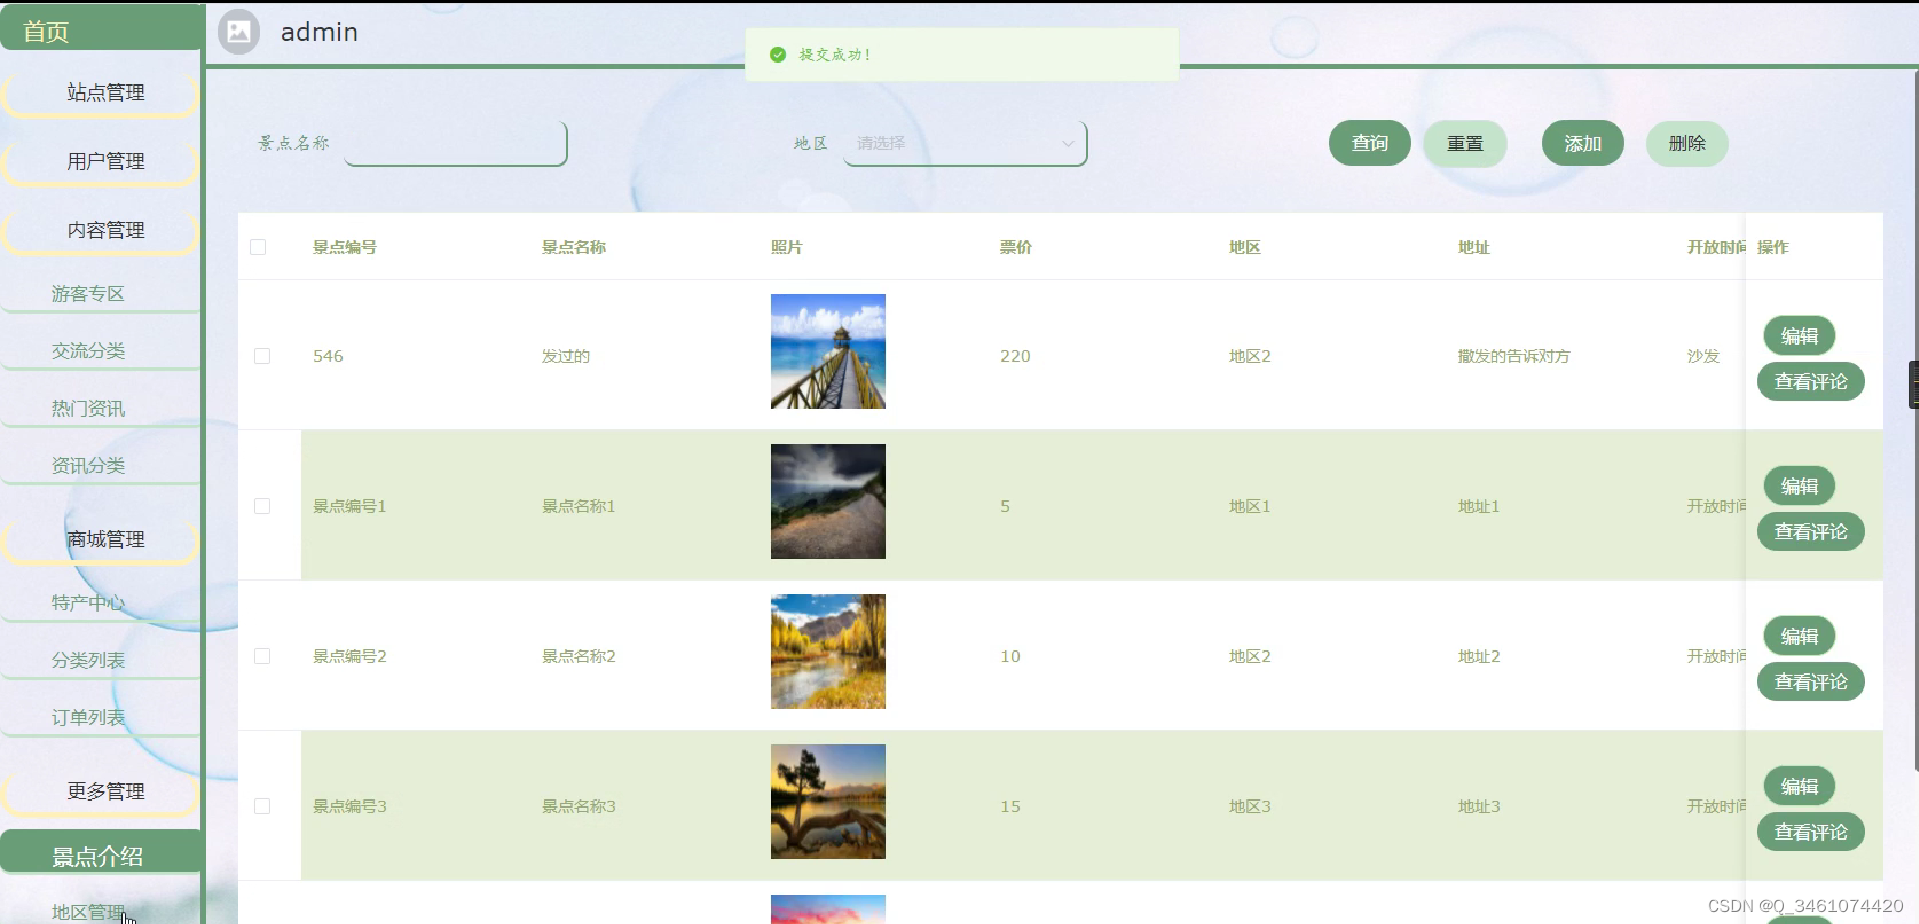This screenshot has width=1919, height=924.
Task: Click the cell 地区1
Action: click(x=1250, y=506)
